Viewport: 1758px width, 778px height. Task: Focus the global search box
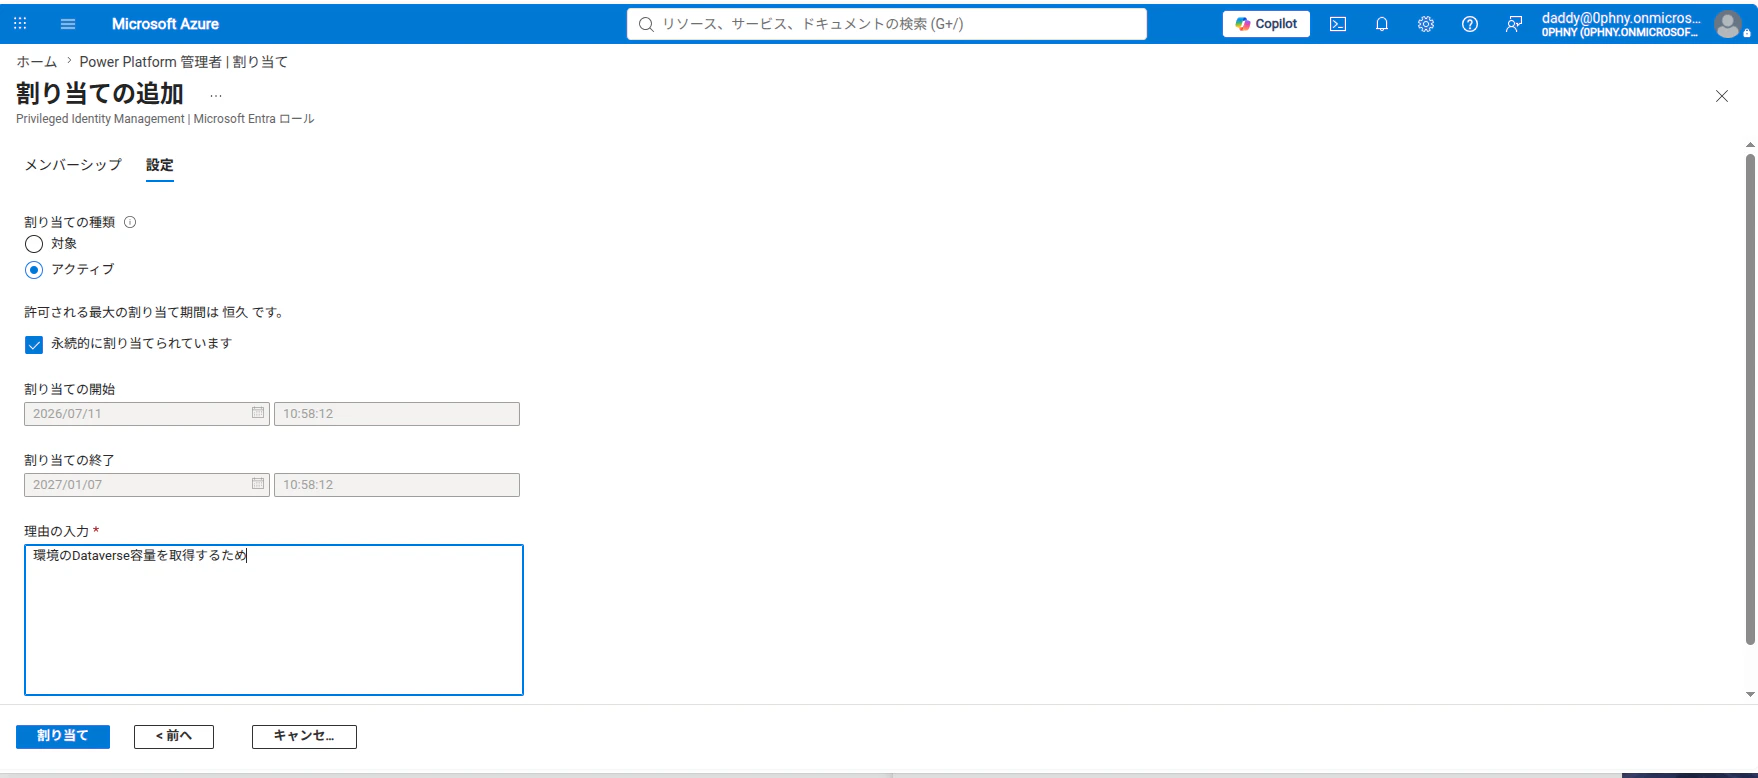887,24
